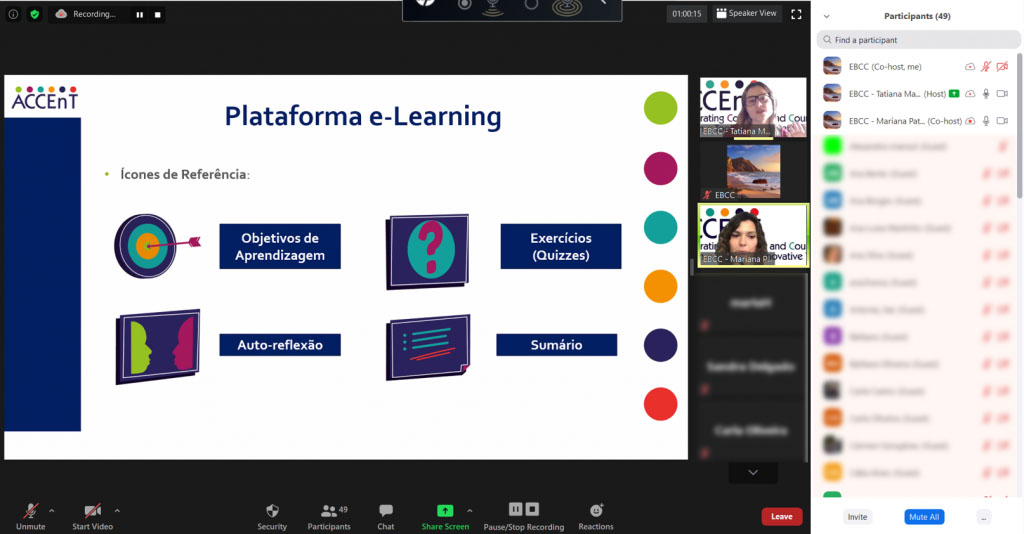
Task: Enter full screen mode
Action: pos(796,14)
